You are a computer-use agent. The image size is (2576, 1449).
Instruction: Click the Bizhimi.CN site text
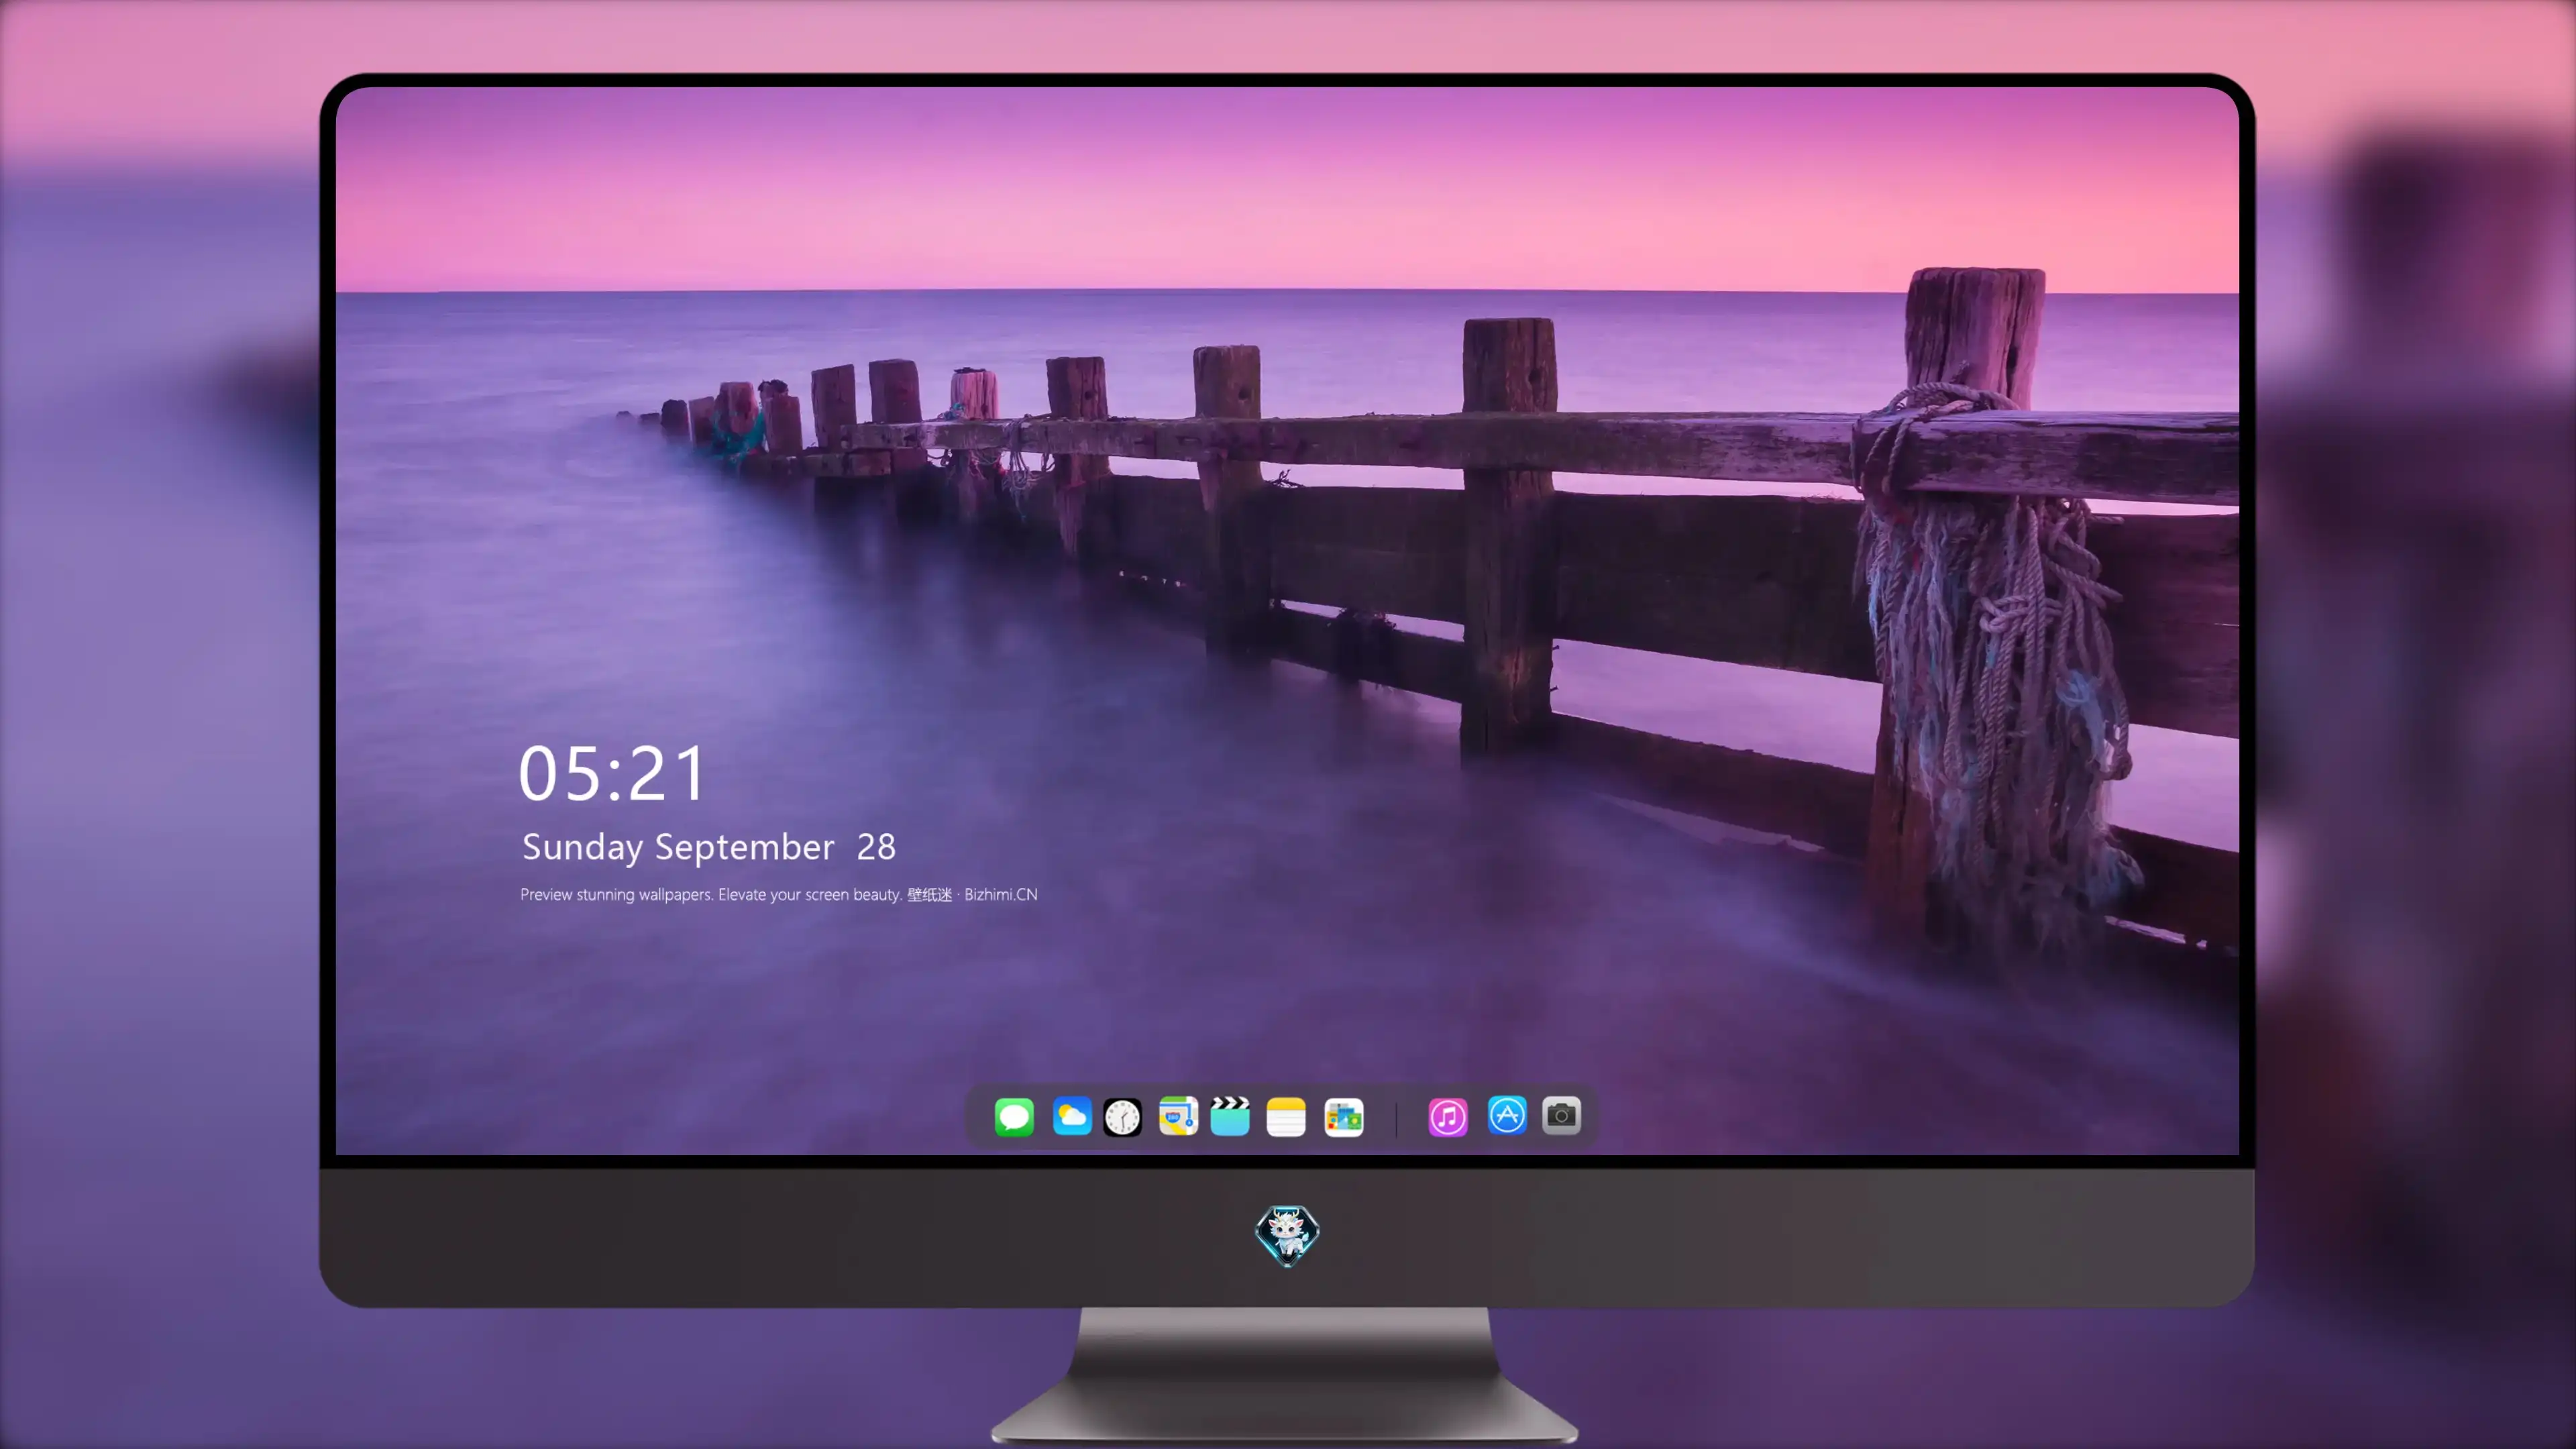[1001, 894]
